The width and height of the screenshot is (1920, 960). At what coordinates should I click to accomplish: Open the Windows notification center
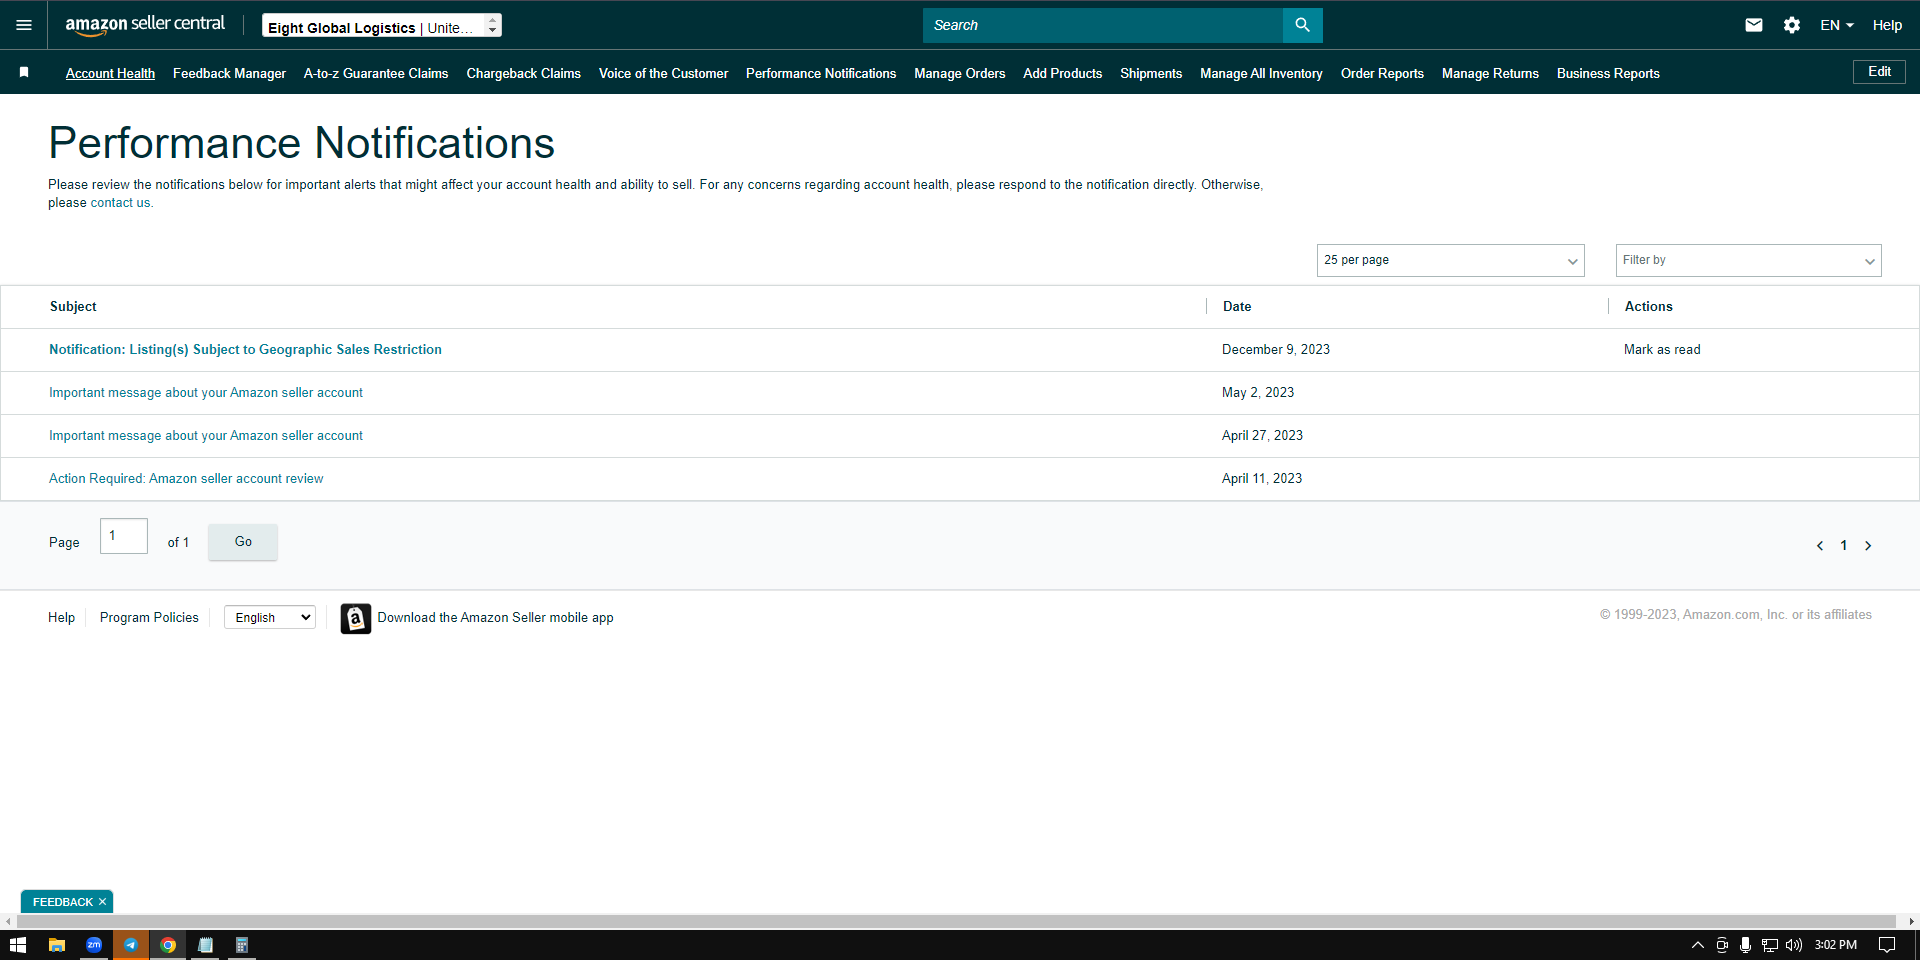[1887, 945]
